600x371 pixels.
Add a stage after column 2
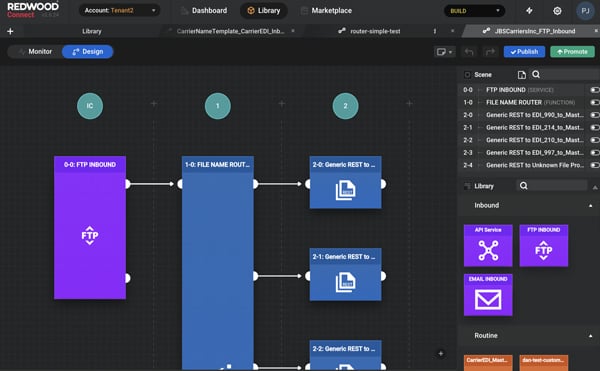[x=409, y=104]
